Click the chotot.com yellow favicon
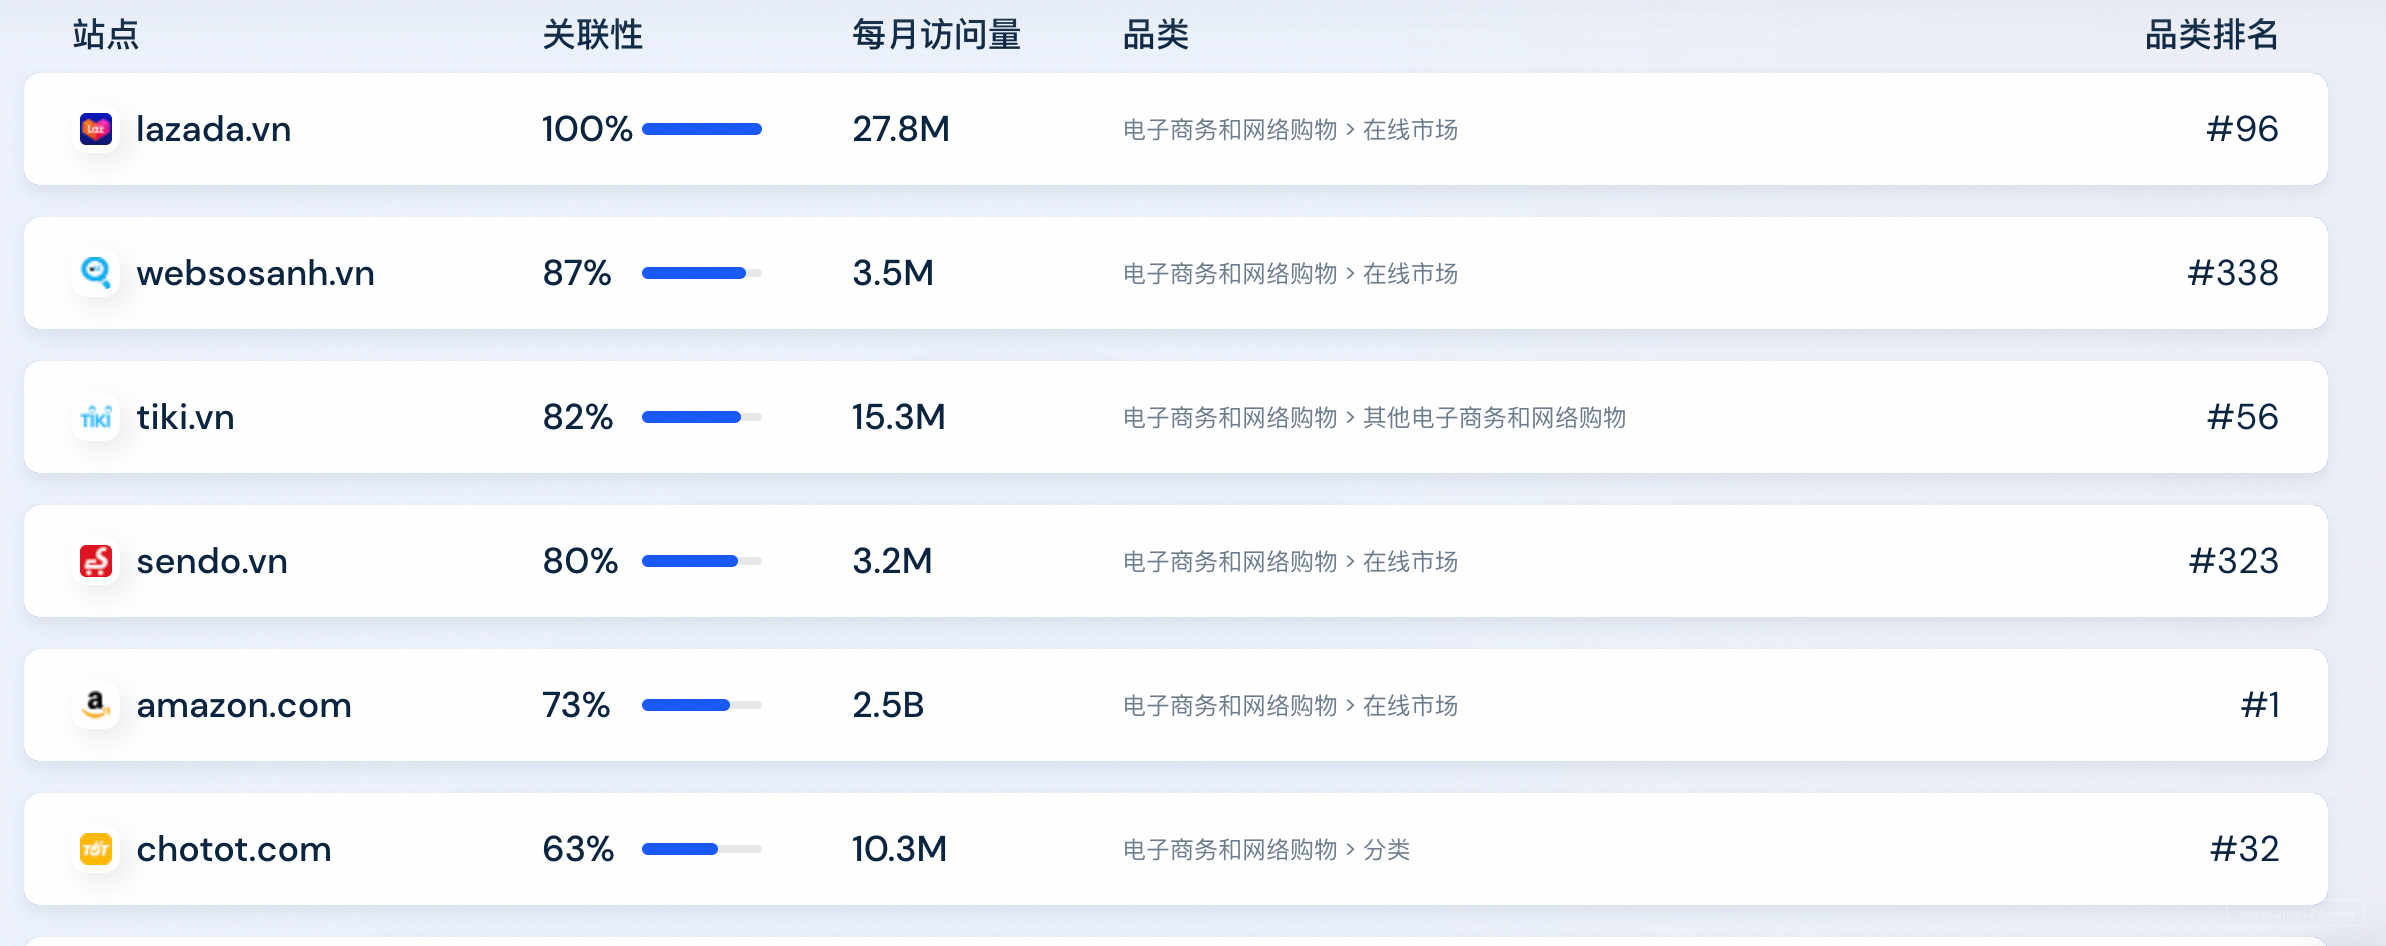The height and width of the screenshot is (946, 2386). point(96,849)
